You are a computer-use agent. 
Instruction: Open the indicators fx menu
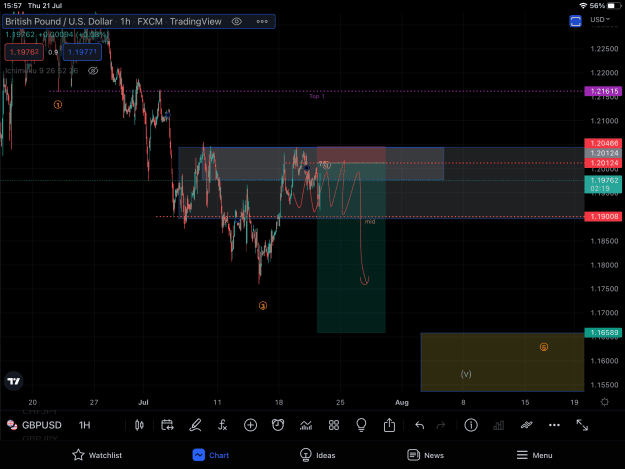(222, 425)
